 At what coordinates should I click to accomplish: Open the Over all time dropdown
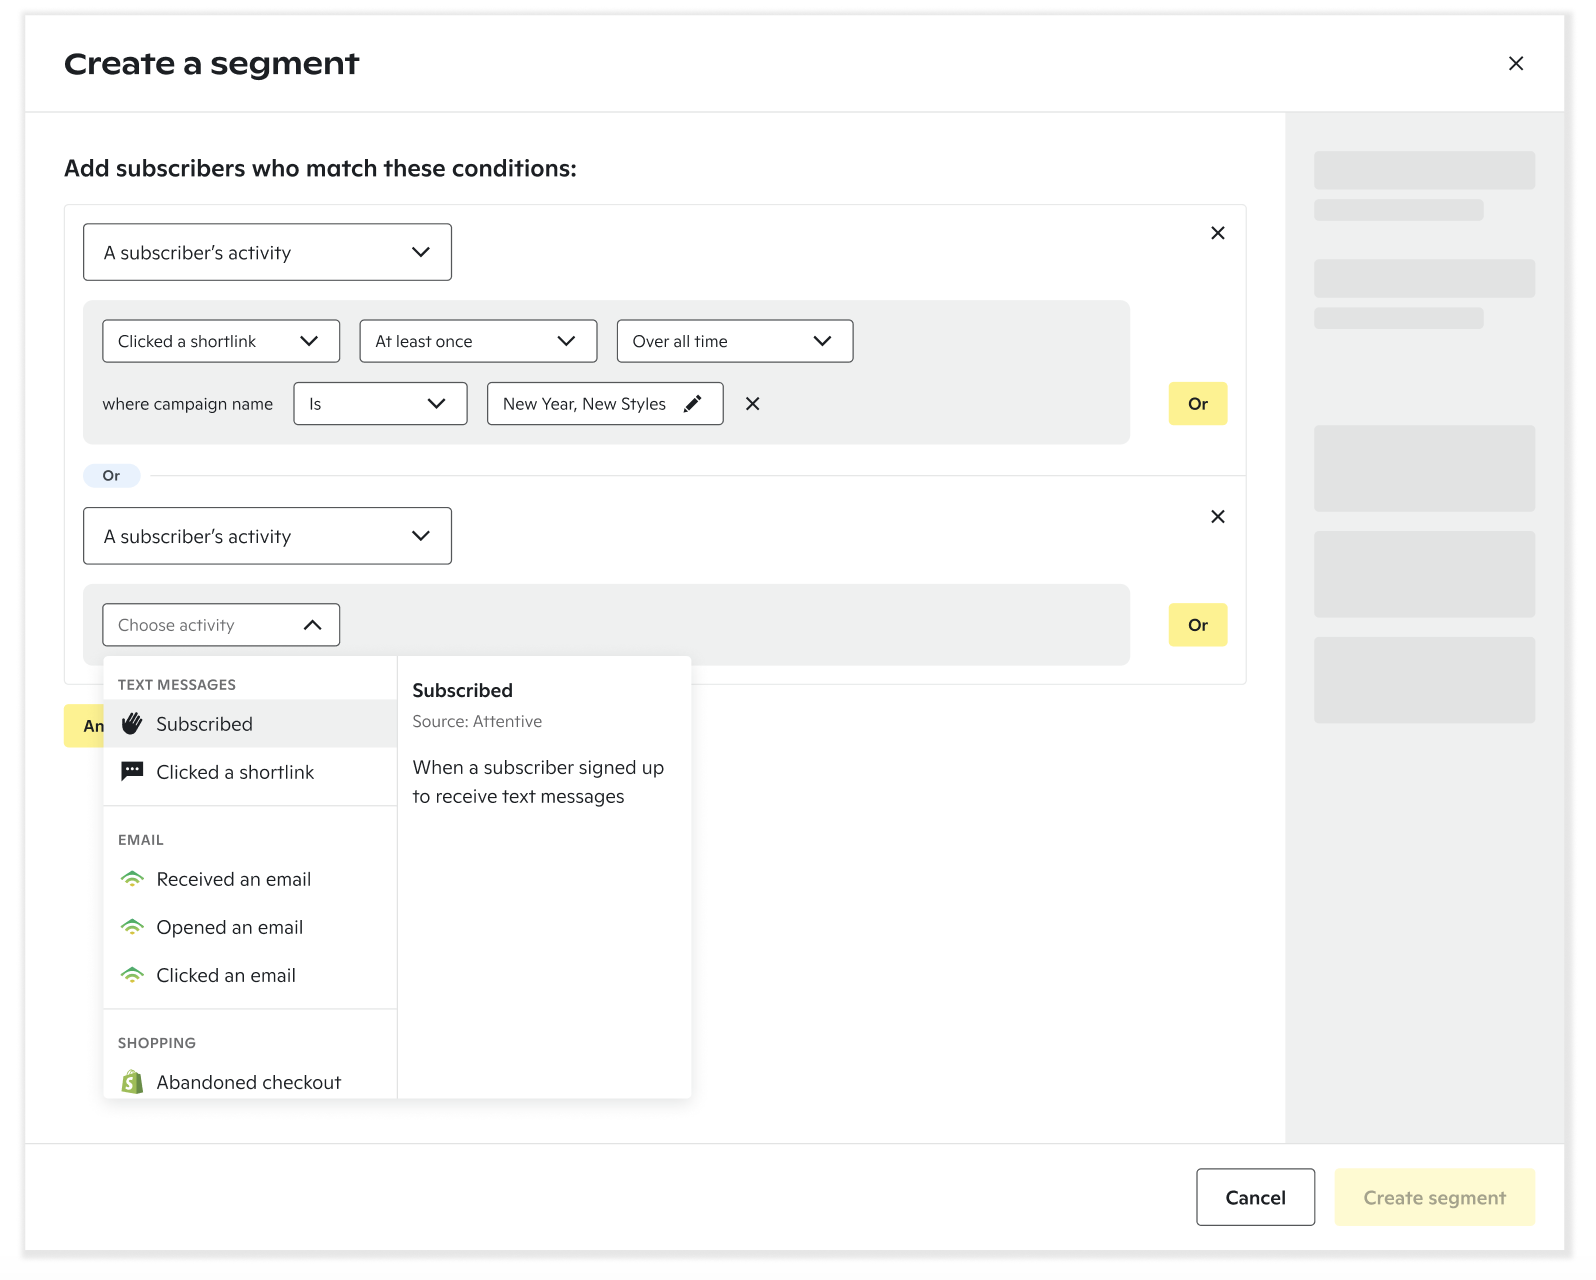coord(734,341)
